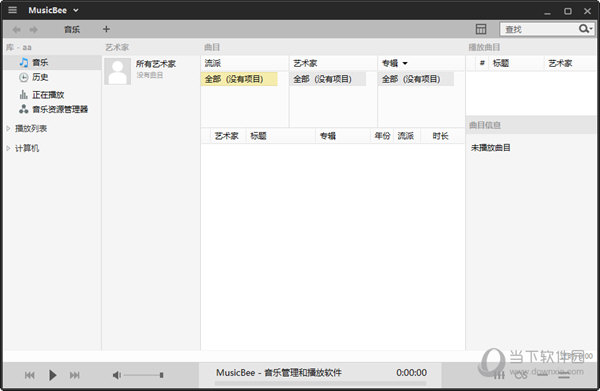Click the track progress bar under the title

320,383
